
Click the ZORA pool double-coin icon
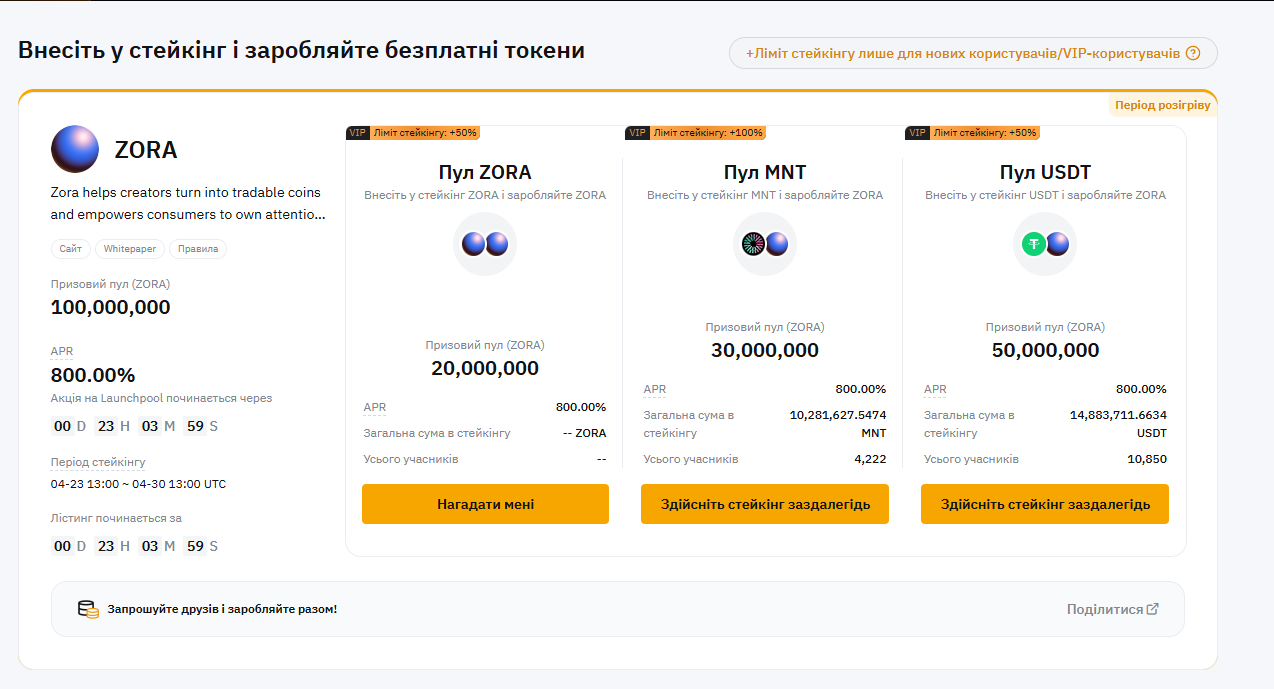(485, 244)
